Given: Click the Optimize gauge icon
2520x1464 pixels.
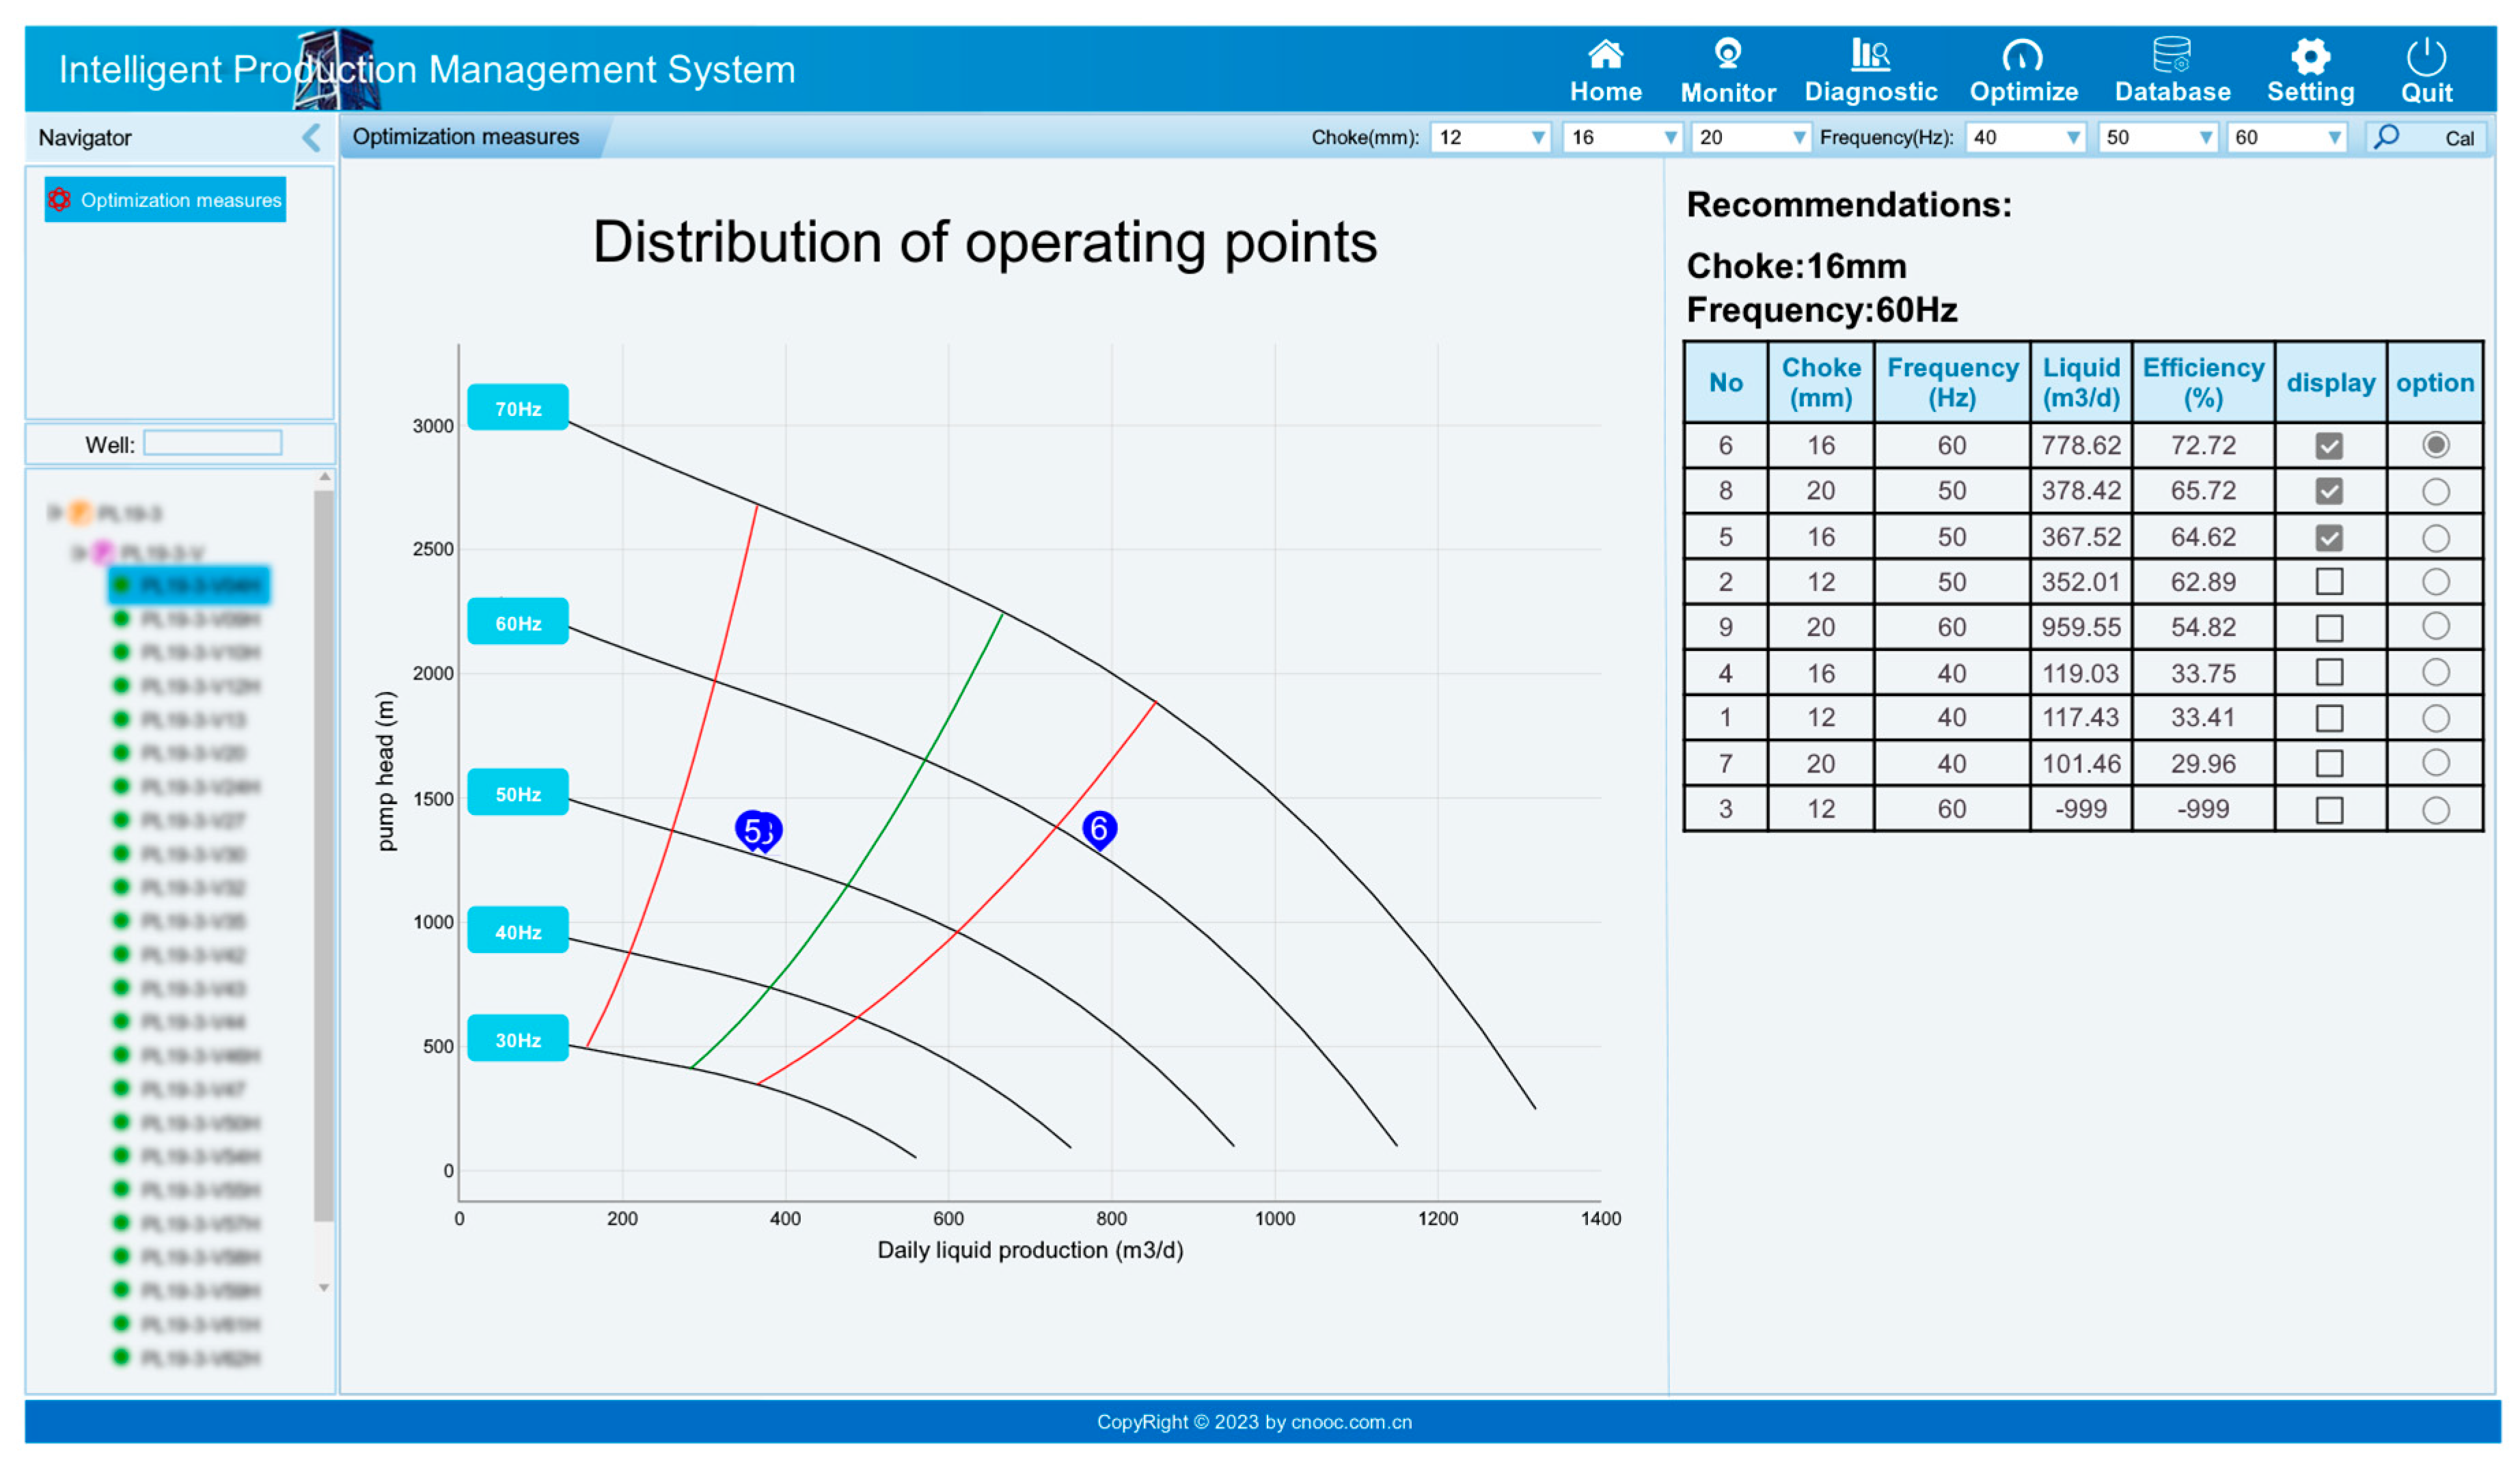Looking at the screenshot, I should [2022, 55].
